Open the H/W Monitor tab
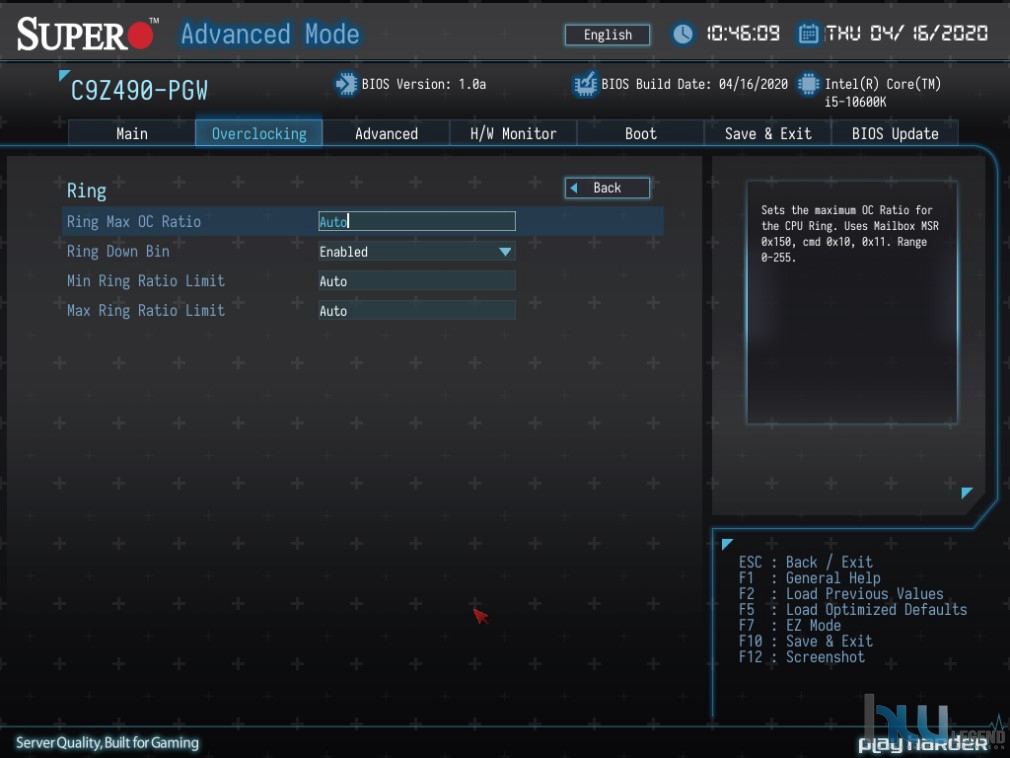This screenshot has width=1010, height=758. tap(513, 133)
